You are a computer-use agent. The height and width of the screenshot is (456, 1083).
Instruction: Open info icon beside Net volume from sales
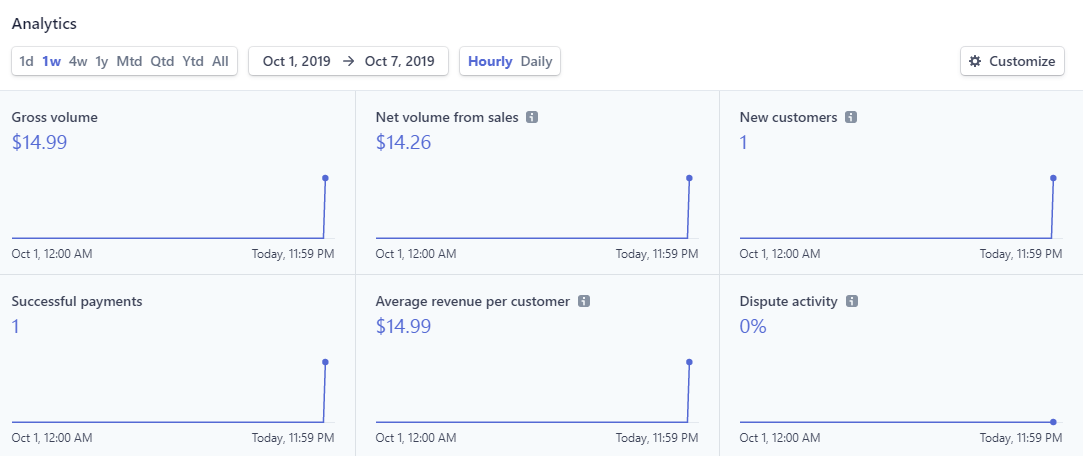click(532, 117)
